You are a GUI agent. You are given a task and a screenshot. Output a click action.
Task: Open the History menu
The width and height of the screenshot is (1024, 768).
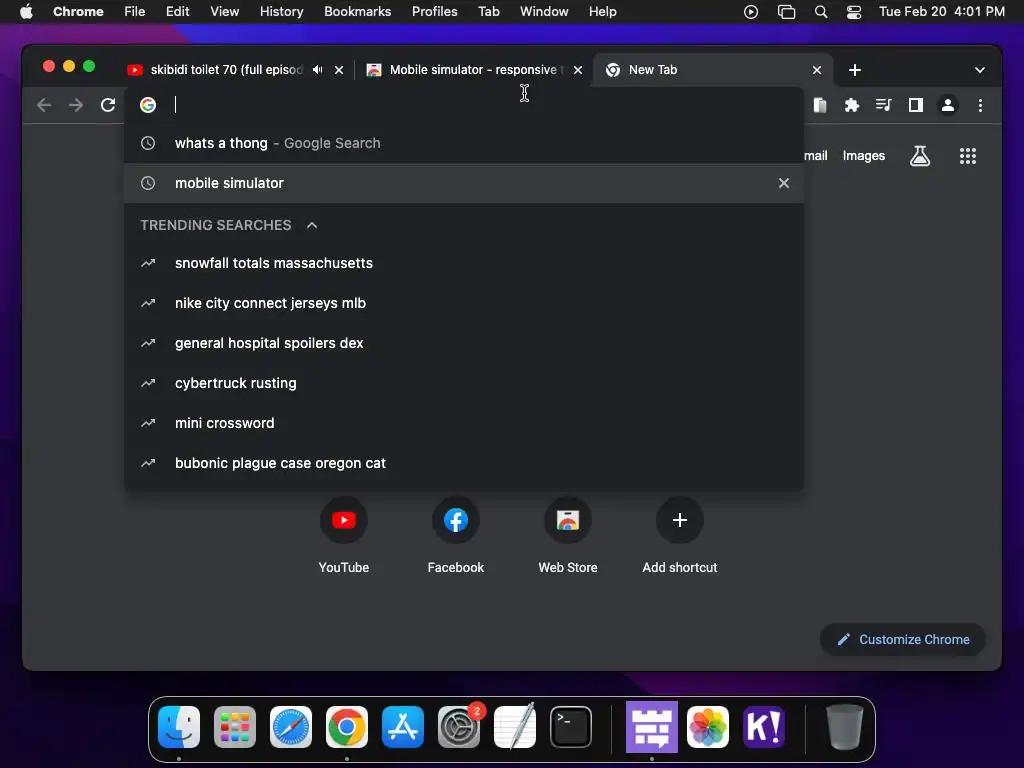[x=281, y=12]
